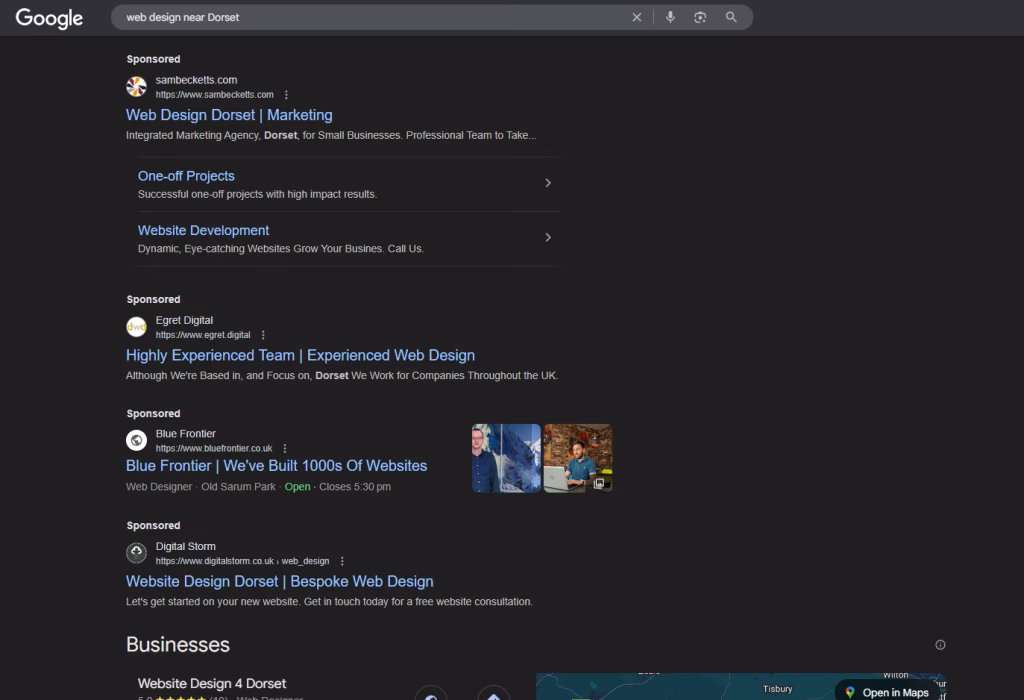The height and width of the screenshot is (700, 1024).
Task: Start voice search with microphone icon
Action: tap(670, 18)
